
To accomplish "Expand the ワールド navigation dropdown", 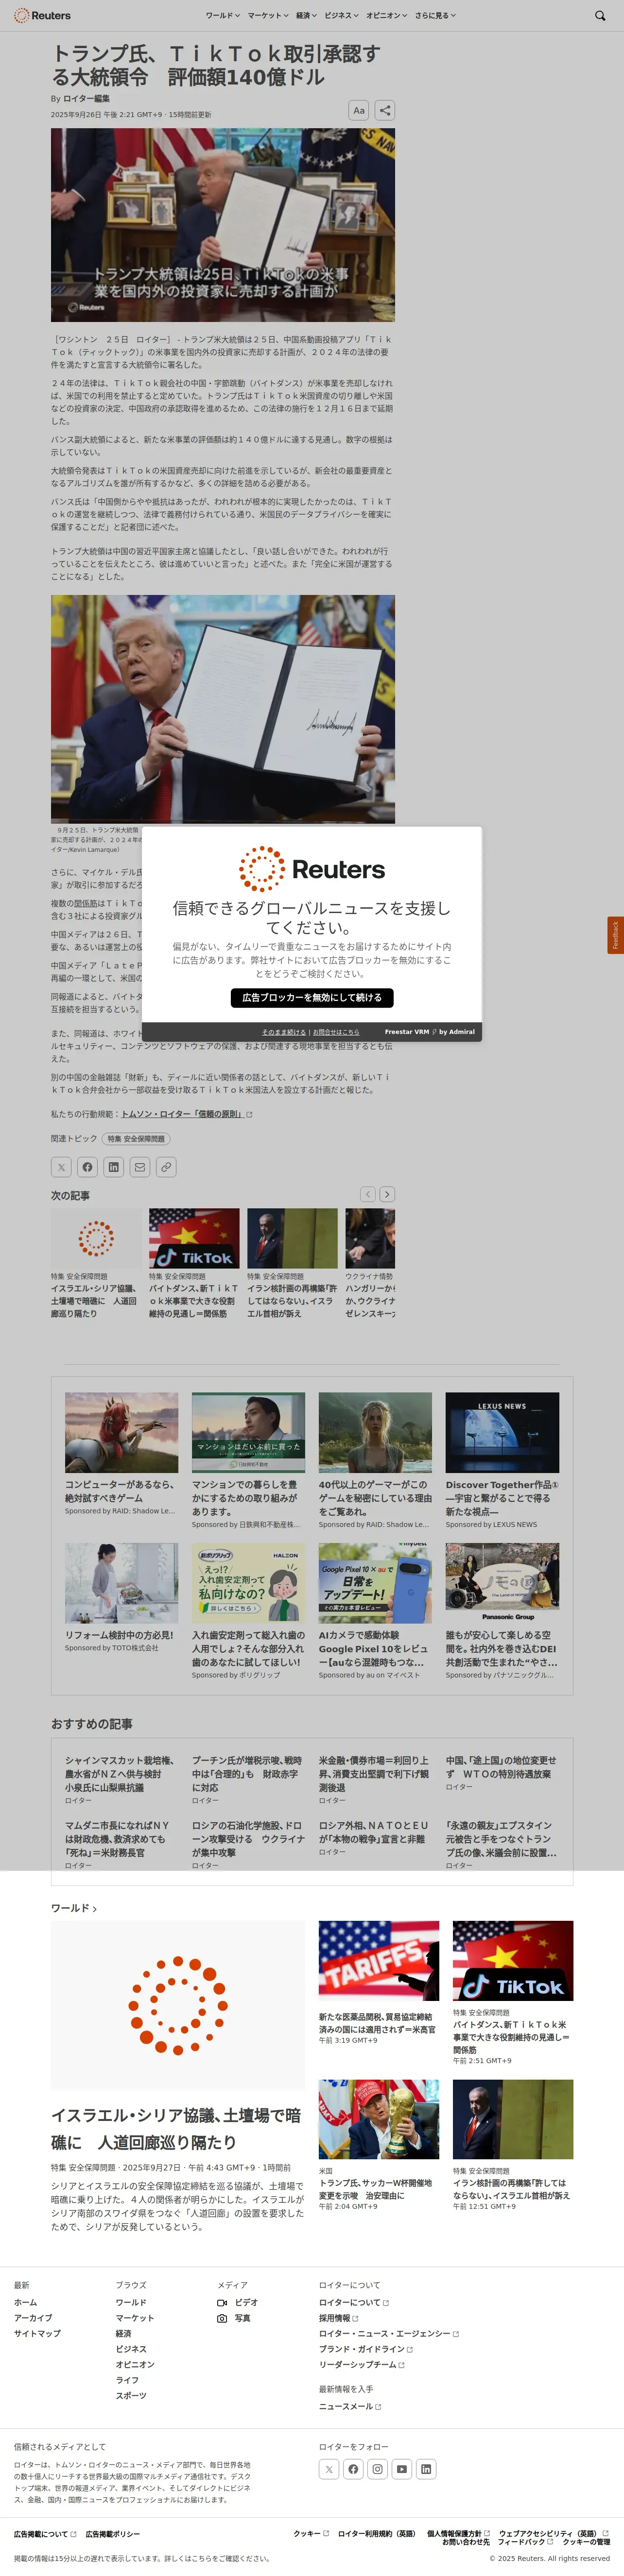I will [x=222, y=16].
